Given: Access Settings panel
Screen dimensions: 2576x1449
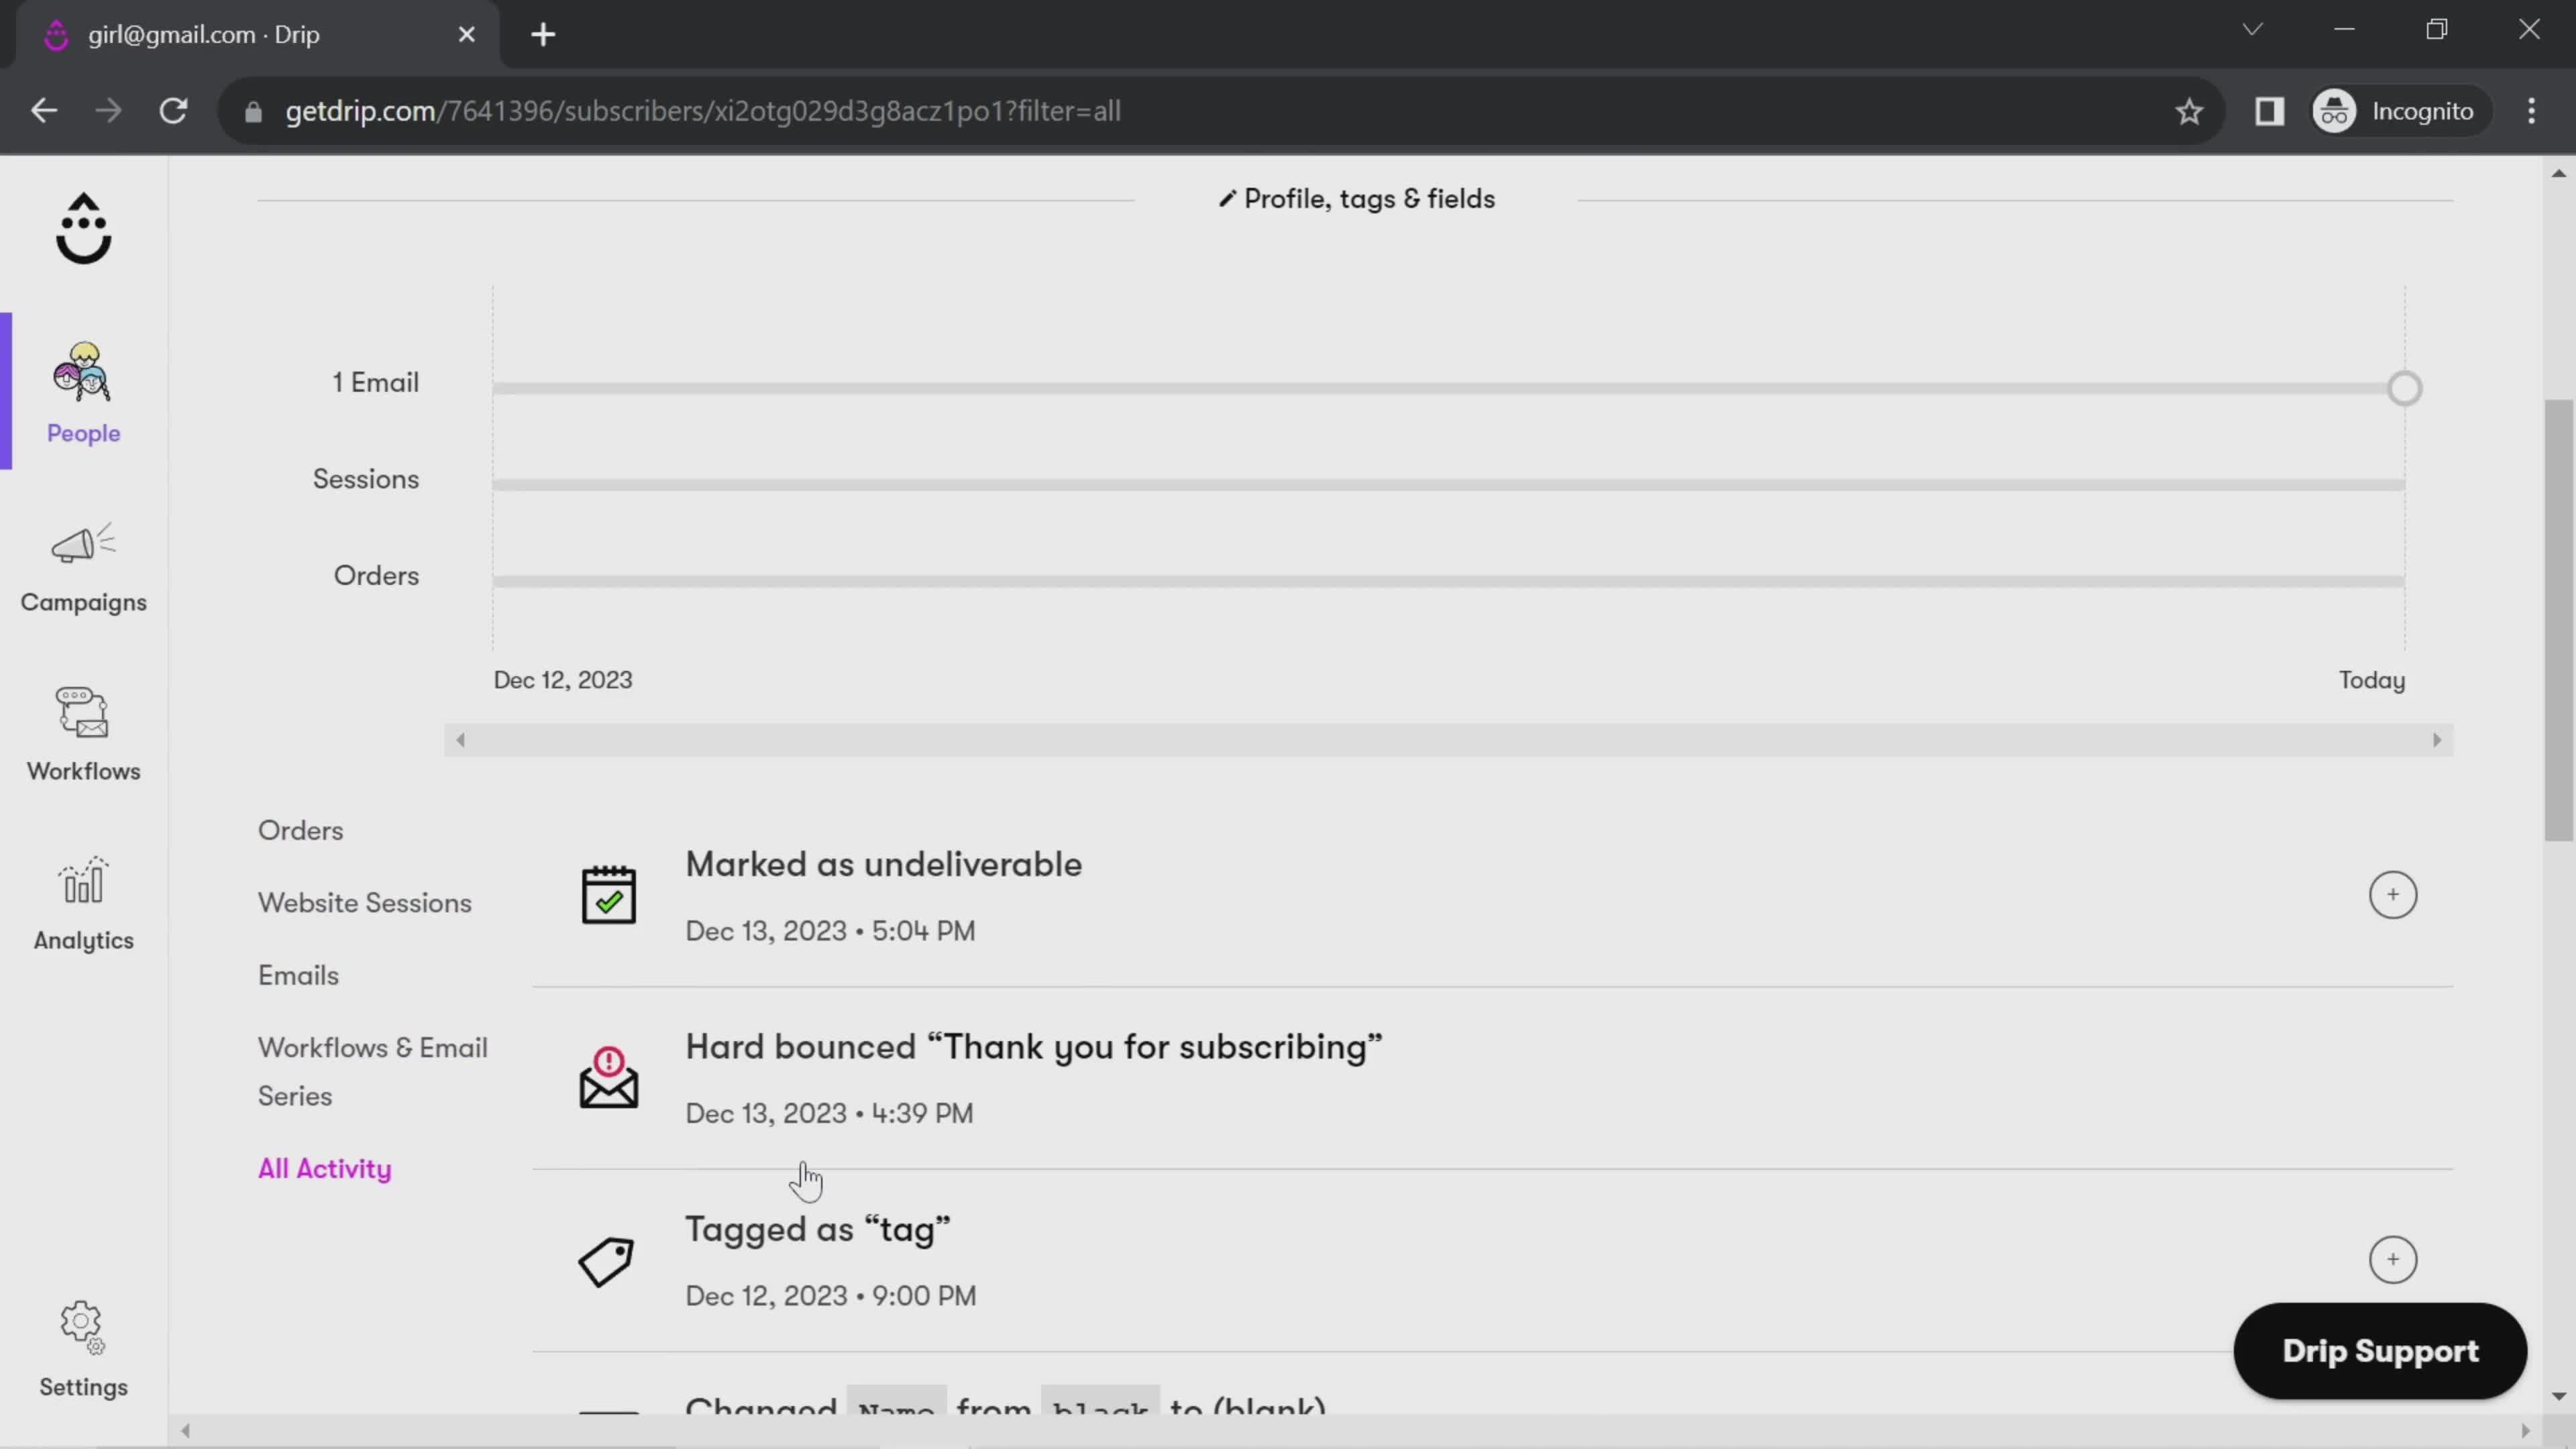Looking at the screenshot, I should point(83,1348).
